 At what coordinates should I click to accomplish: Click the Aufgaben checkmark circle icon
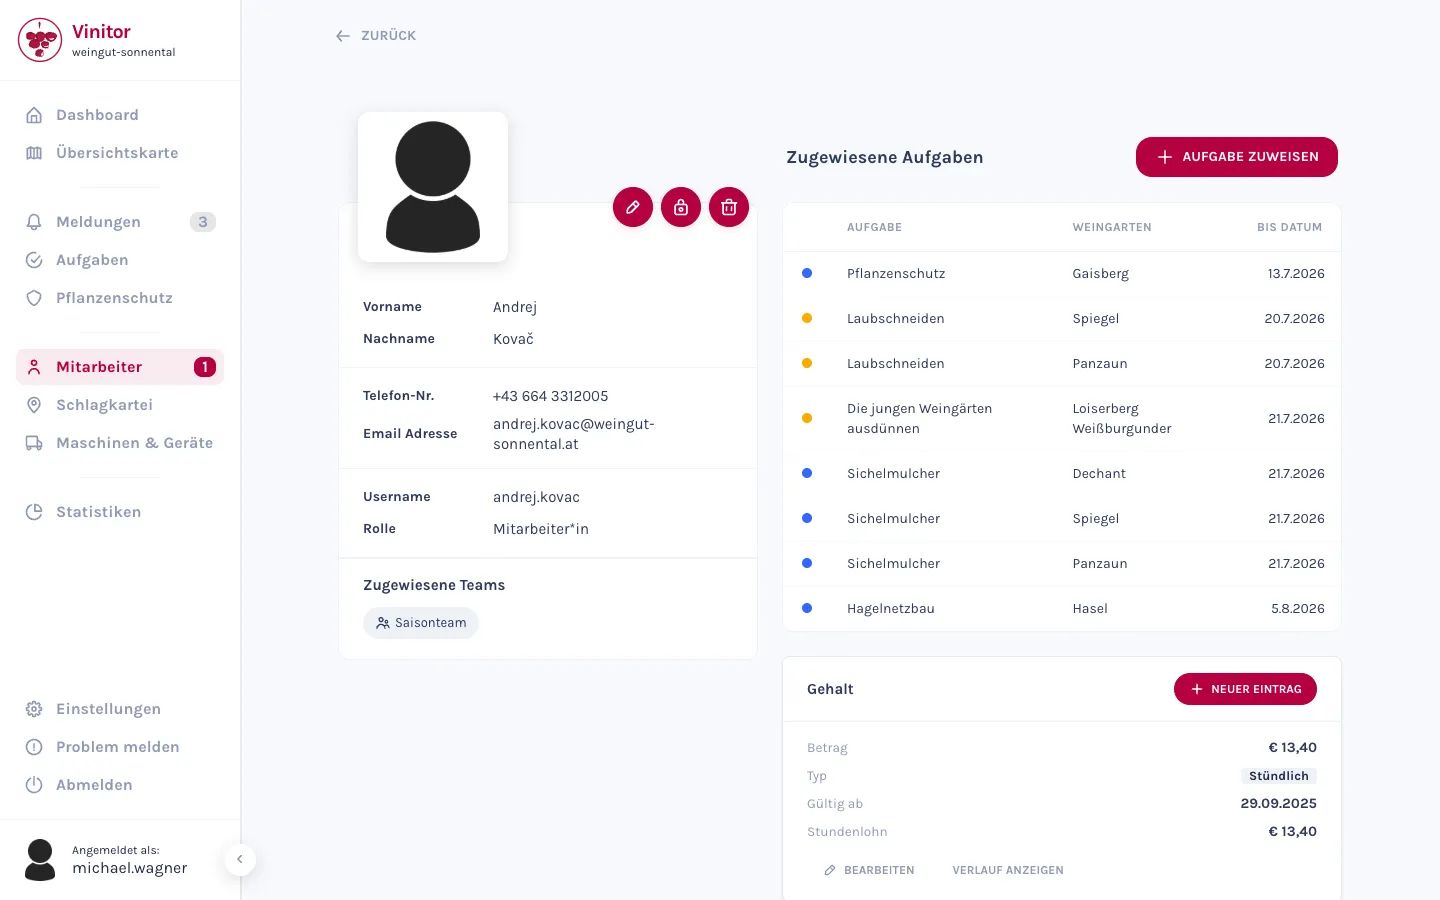point(34,260)
